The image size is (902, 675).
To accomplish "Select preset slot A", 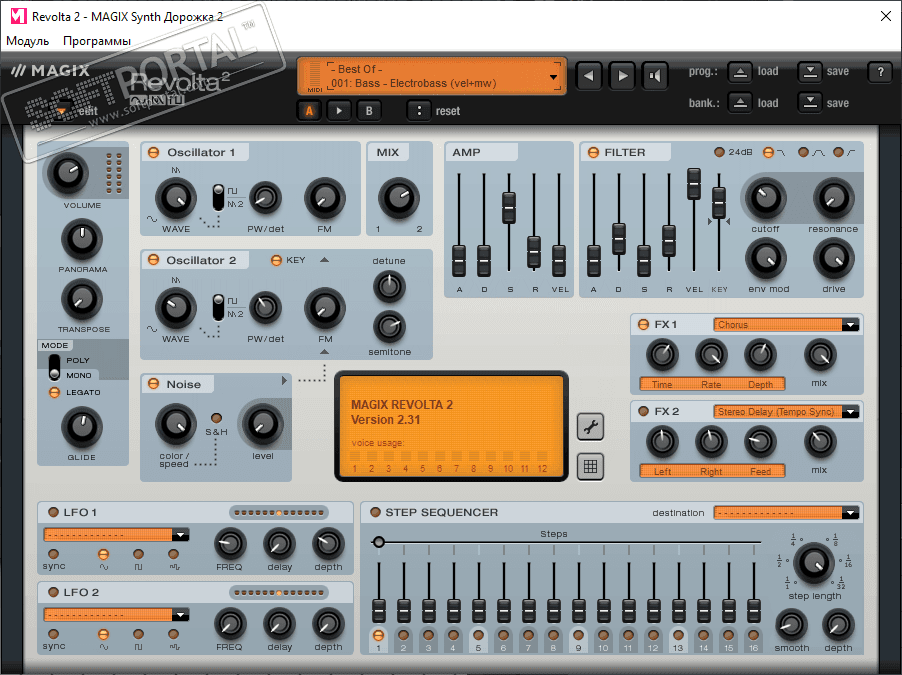I will [309, 110].
